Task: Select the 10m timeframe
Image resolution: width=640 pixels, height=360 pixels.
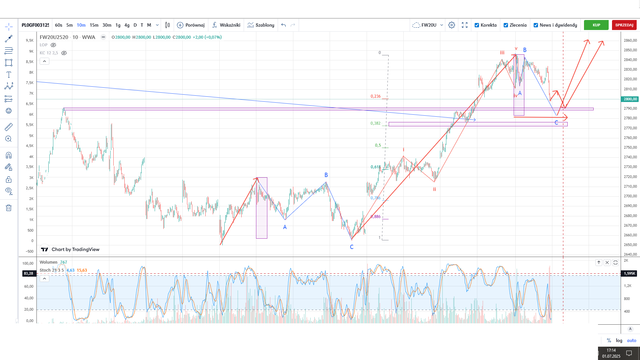Action: 81,25
